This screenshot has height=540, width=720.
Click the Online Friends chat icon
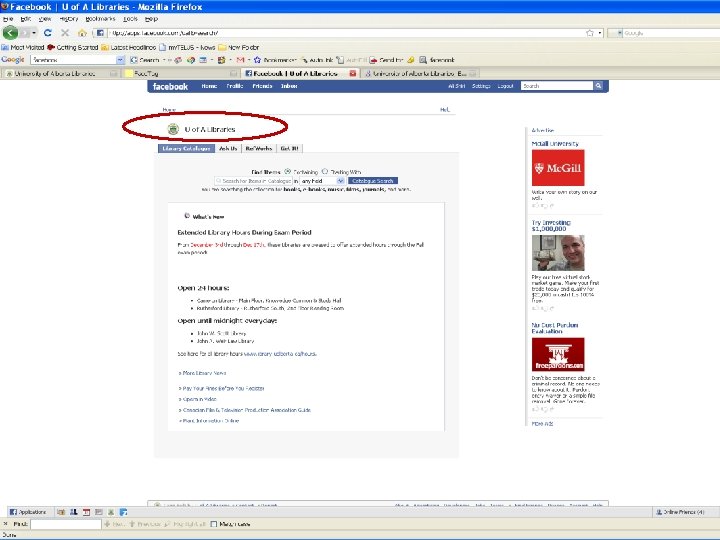click(659, 512)
